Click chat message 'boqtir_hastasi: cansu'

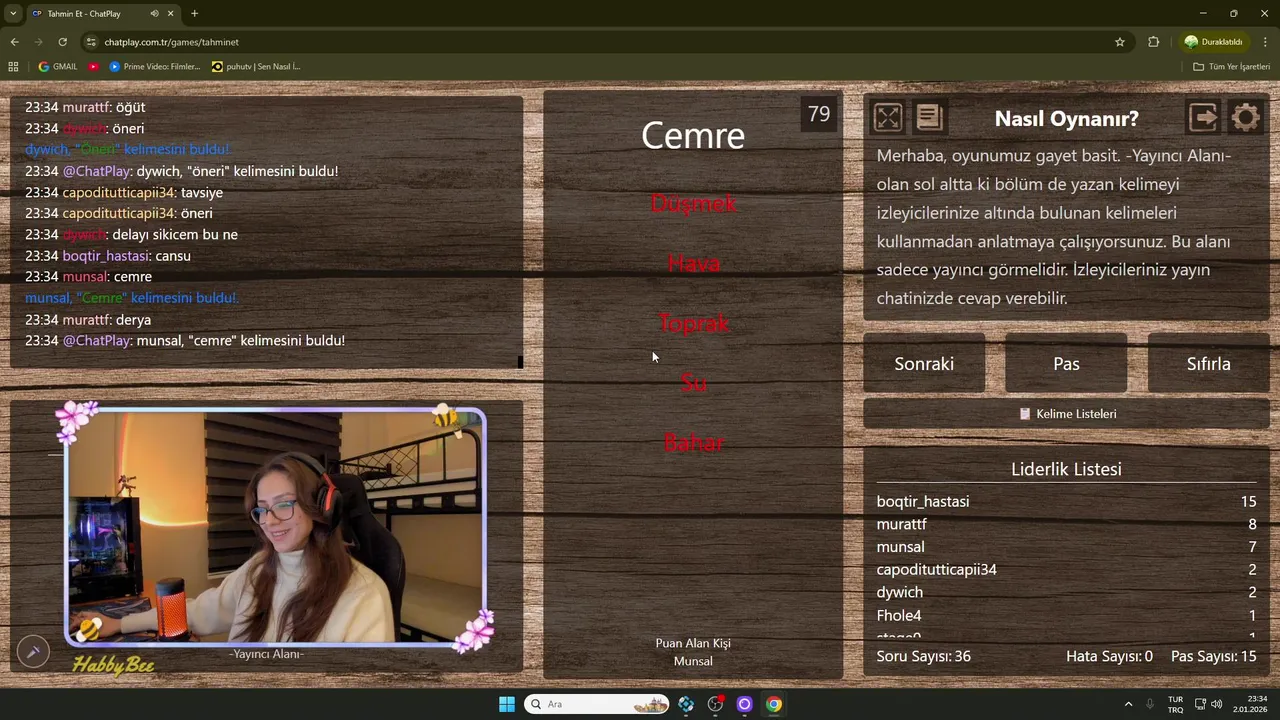(x=108, y=255)
